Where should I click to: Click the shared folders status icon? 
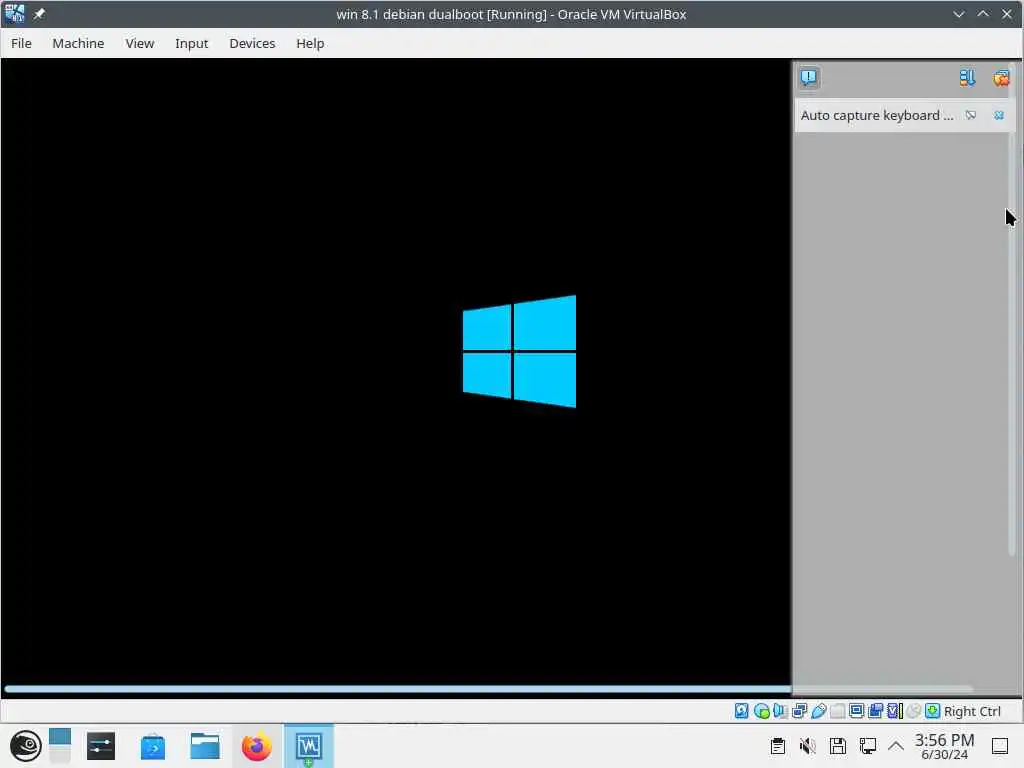click(837, 711)
